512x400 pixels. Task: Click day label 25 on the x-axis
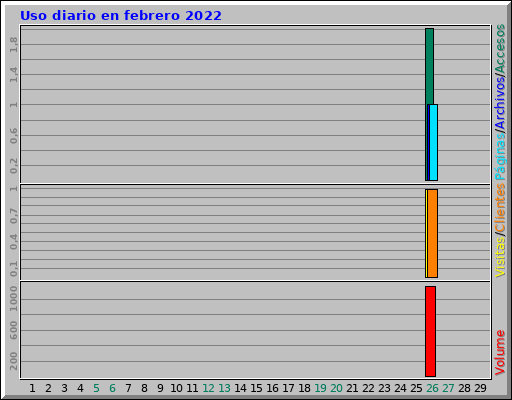tap(416, 388)
